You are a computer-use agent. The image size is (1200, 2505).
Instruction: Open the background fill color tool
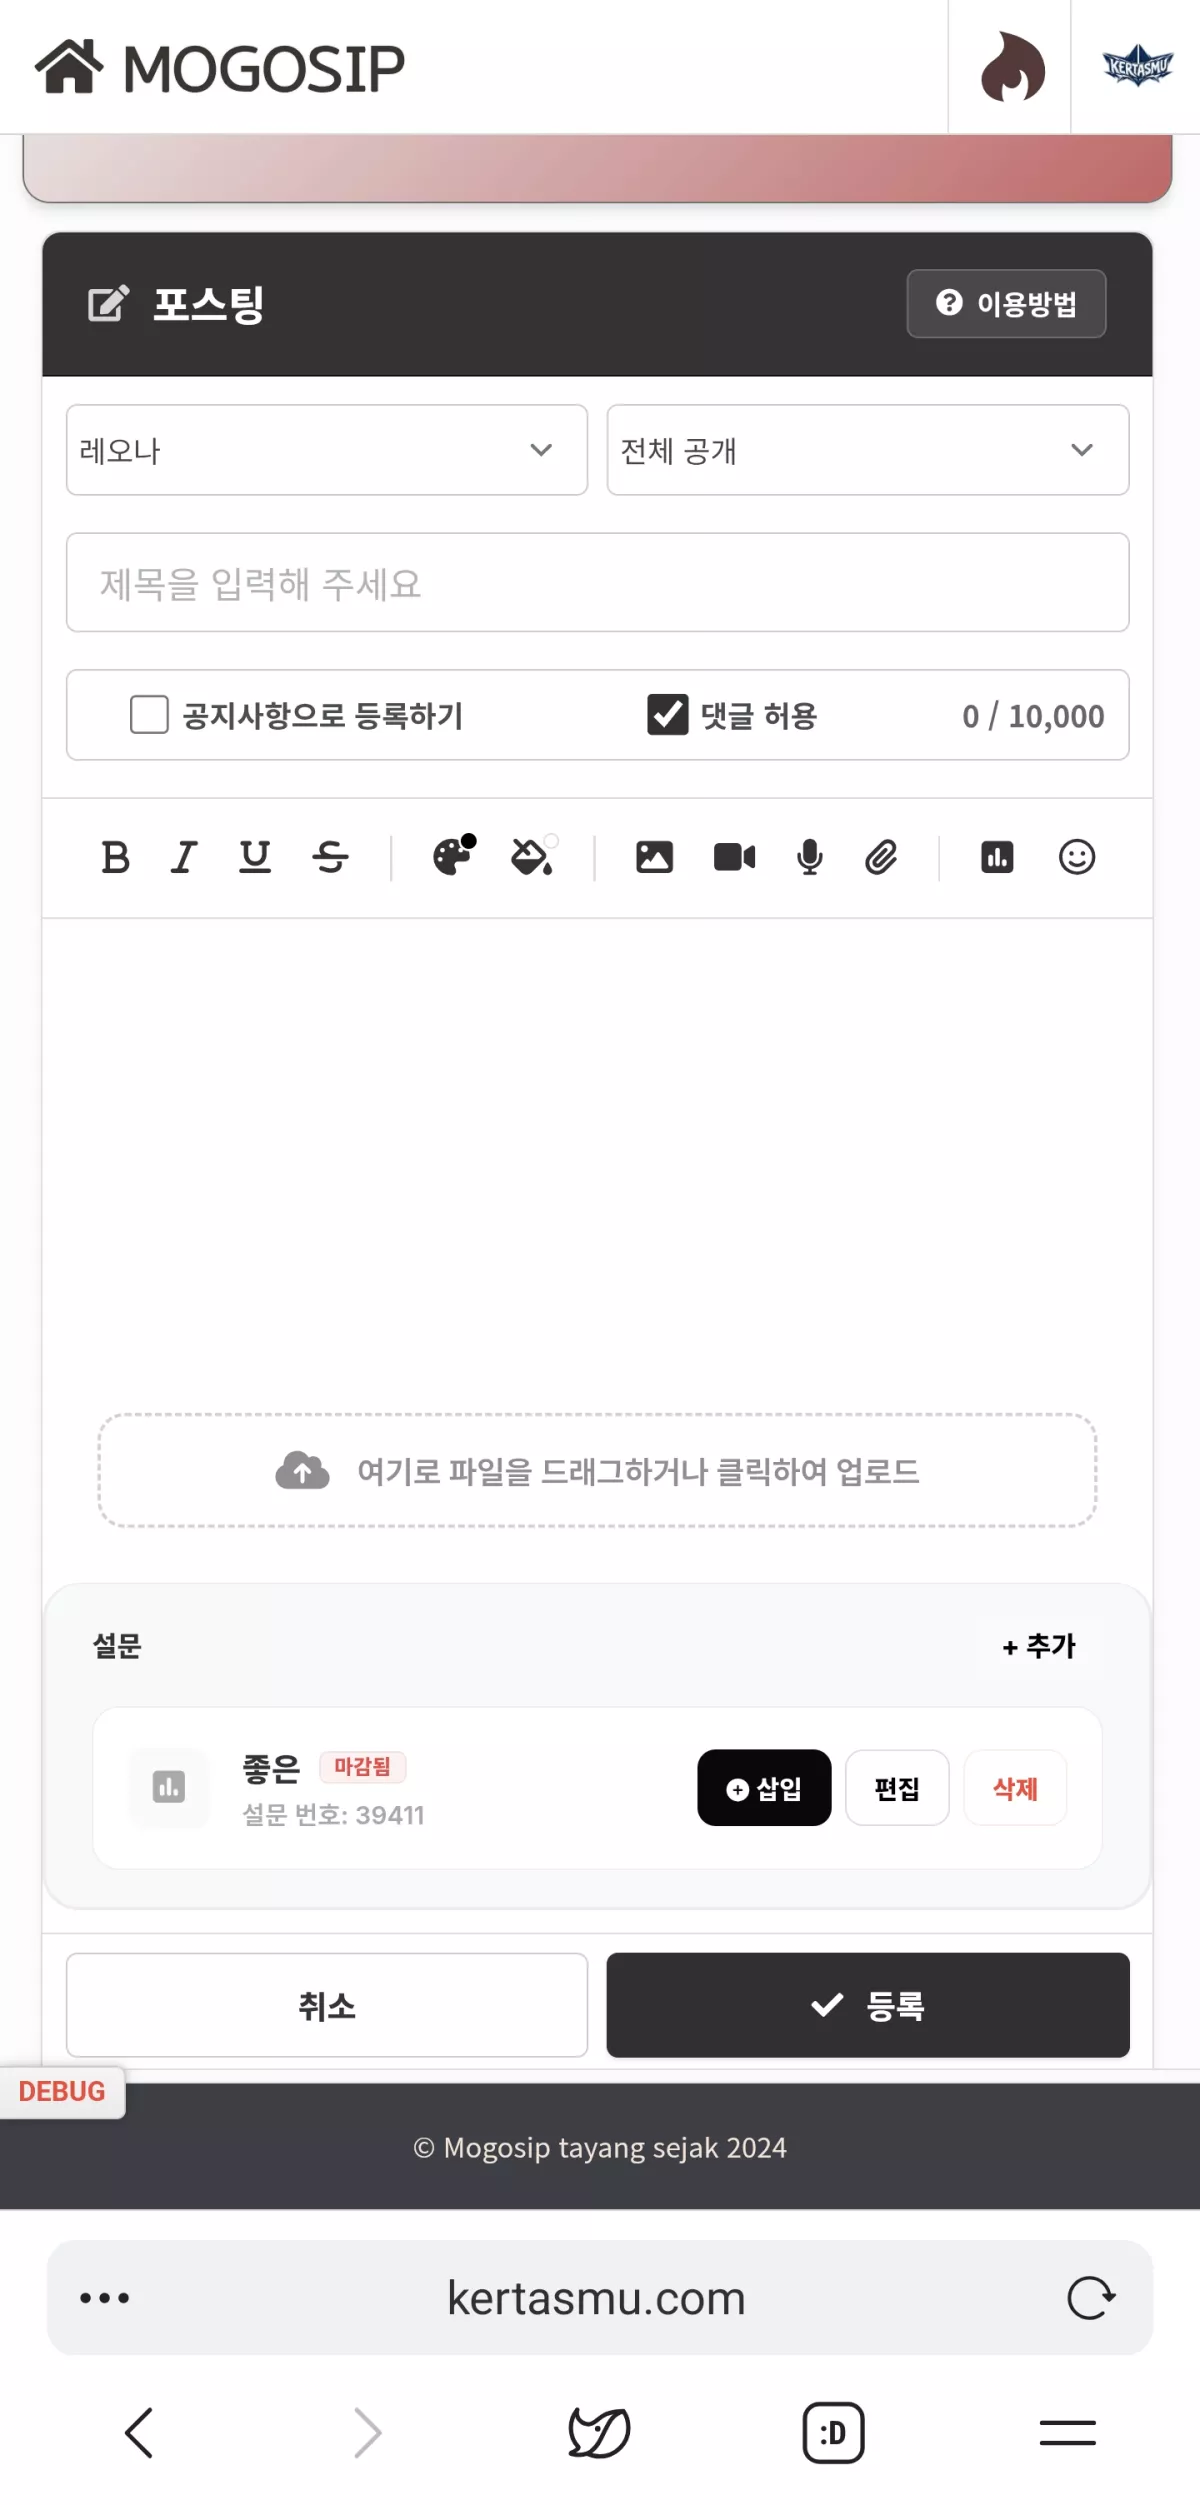pyautogui.click(x=532, y=857)
